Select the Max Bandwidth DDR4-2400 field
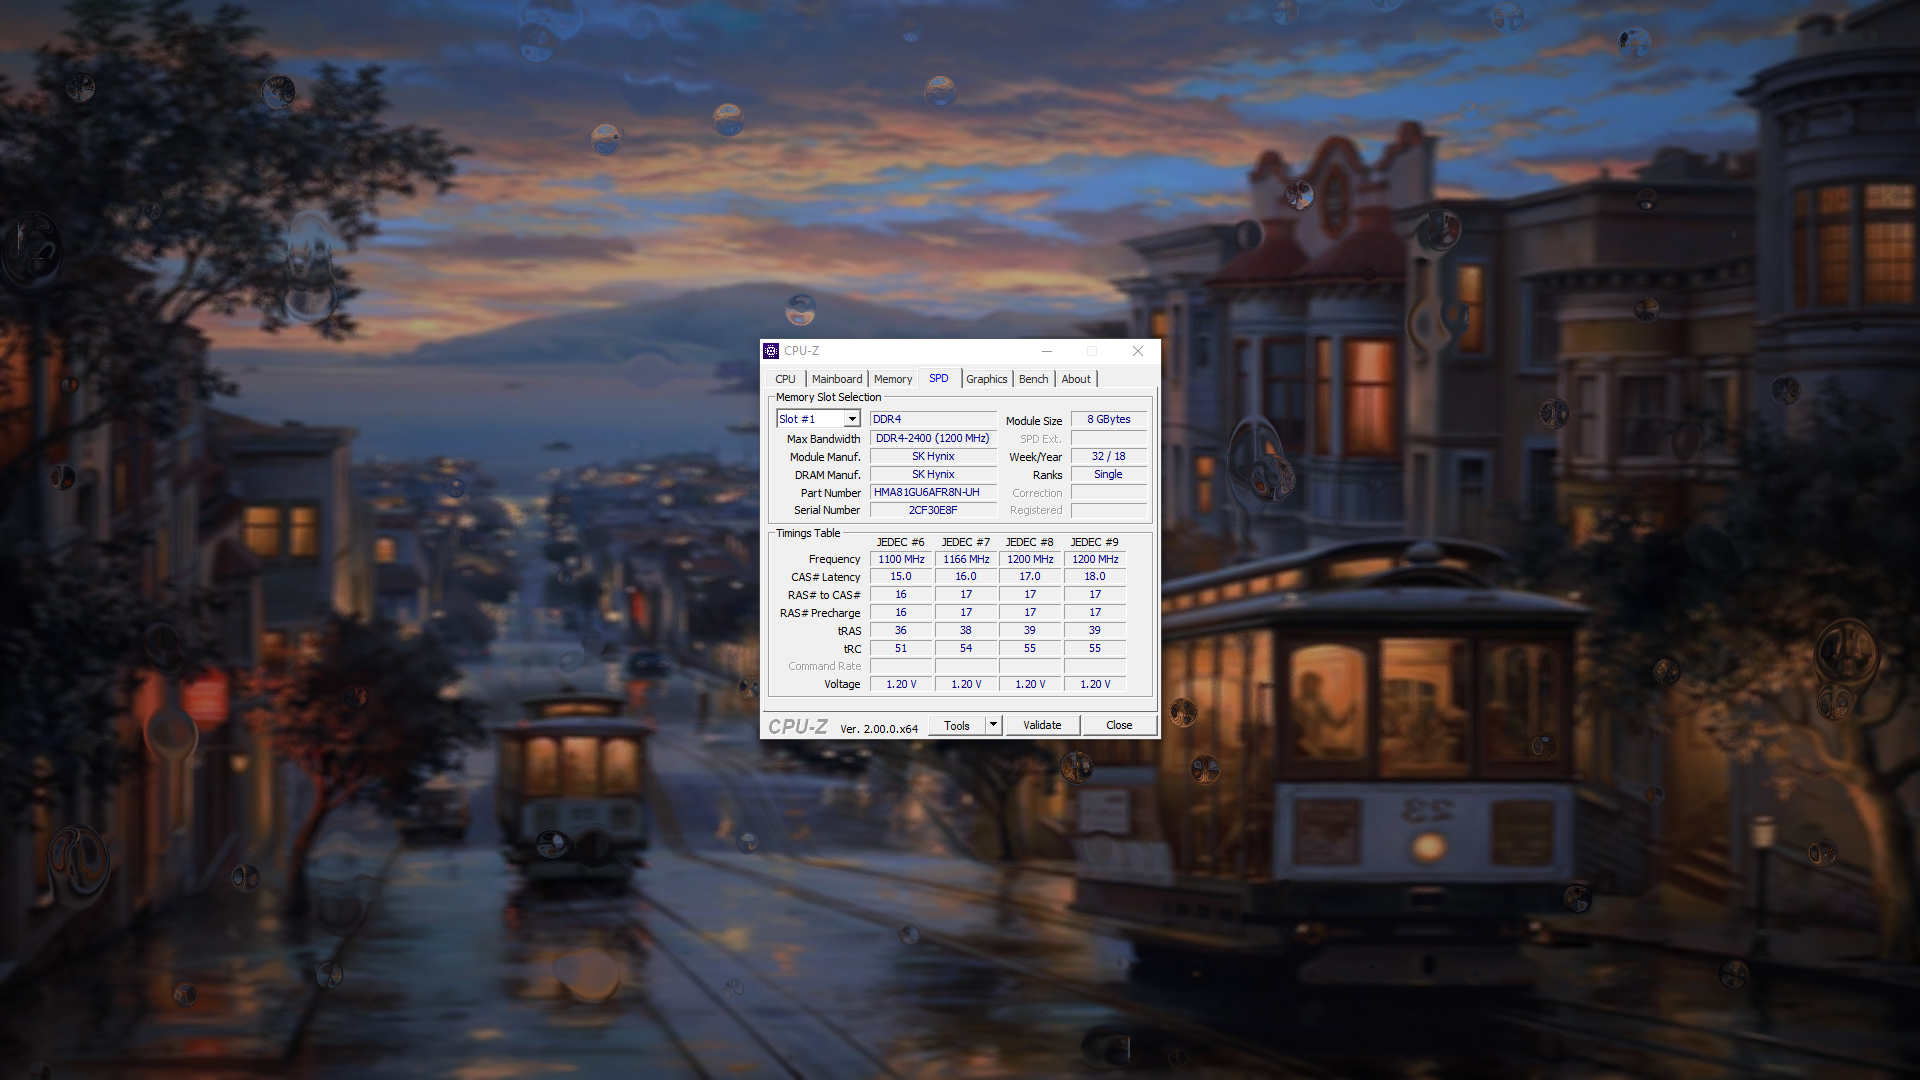The image size is (1920, 1080). (x=932, y=438)
